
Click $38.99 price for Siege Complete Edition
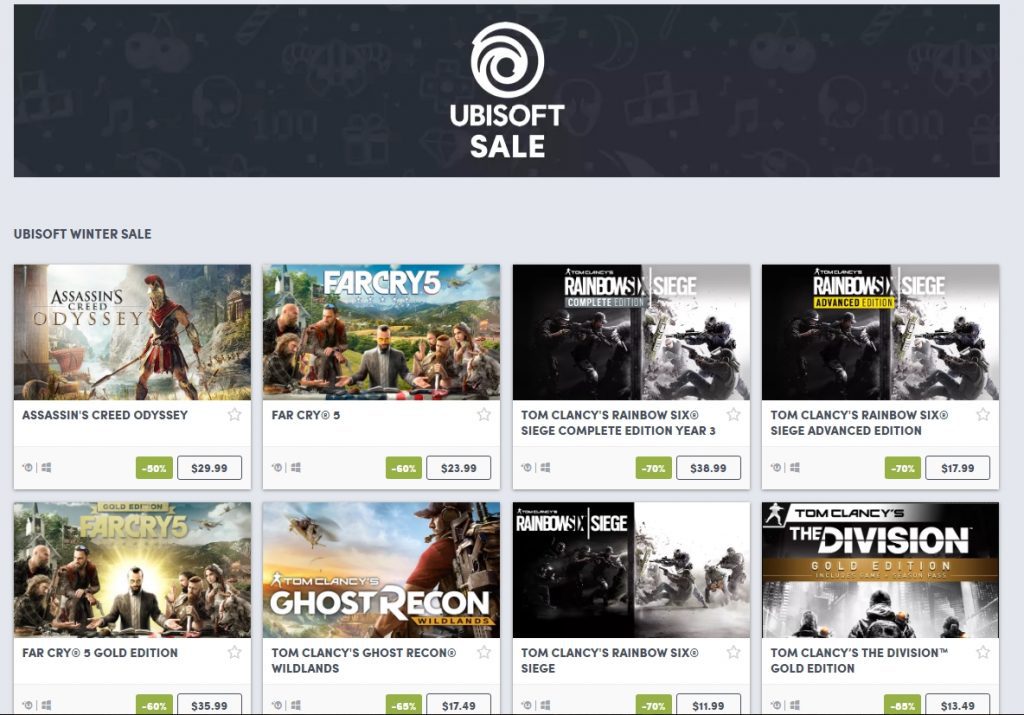point(708,468)
